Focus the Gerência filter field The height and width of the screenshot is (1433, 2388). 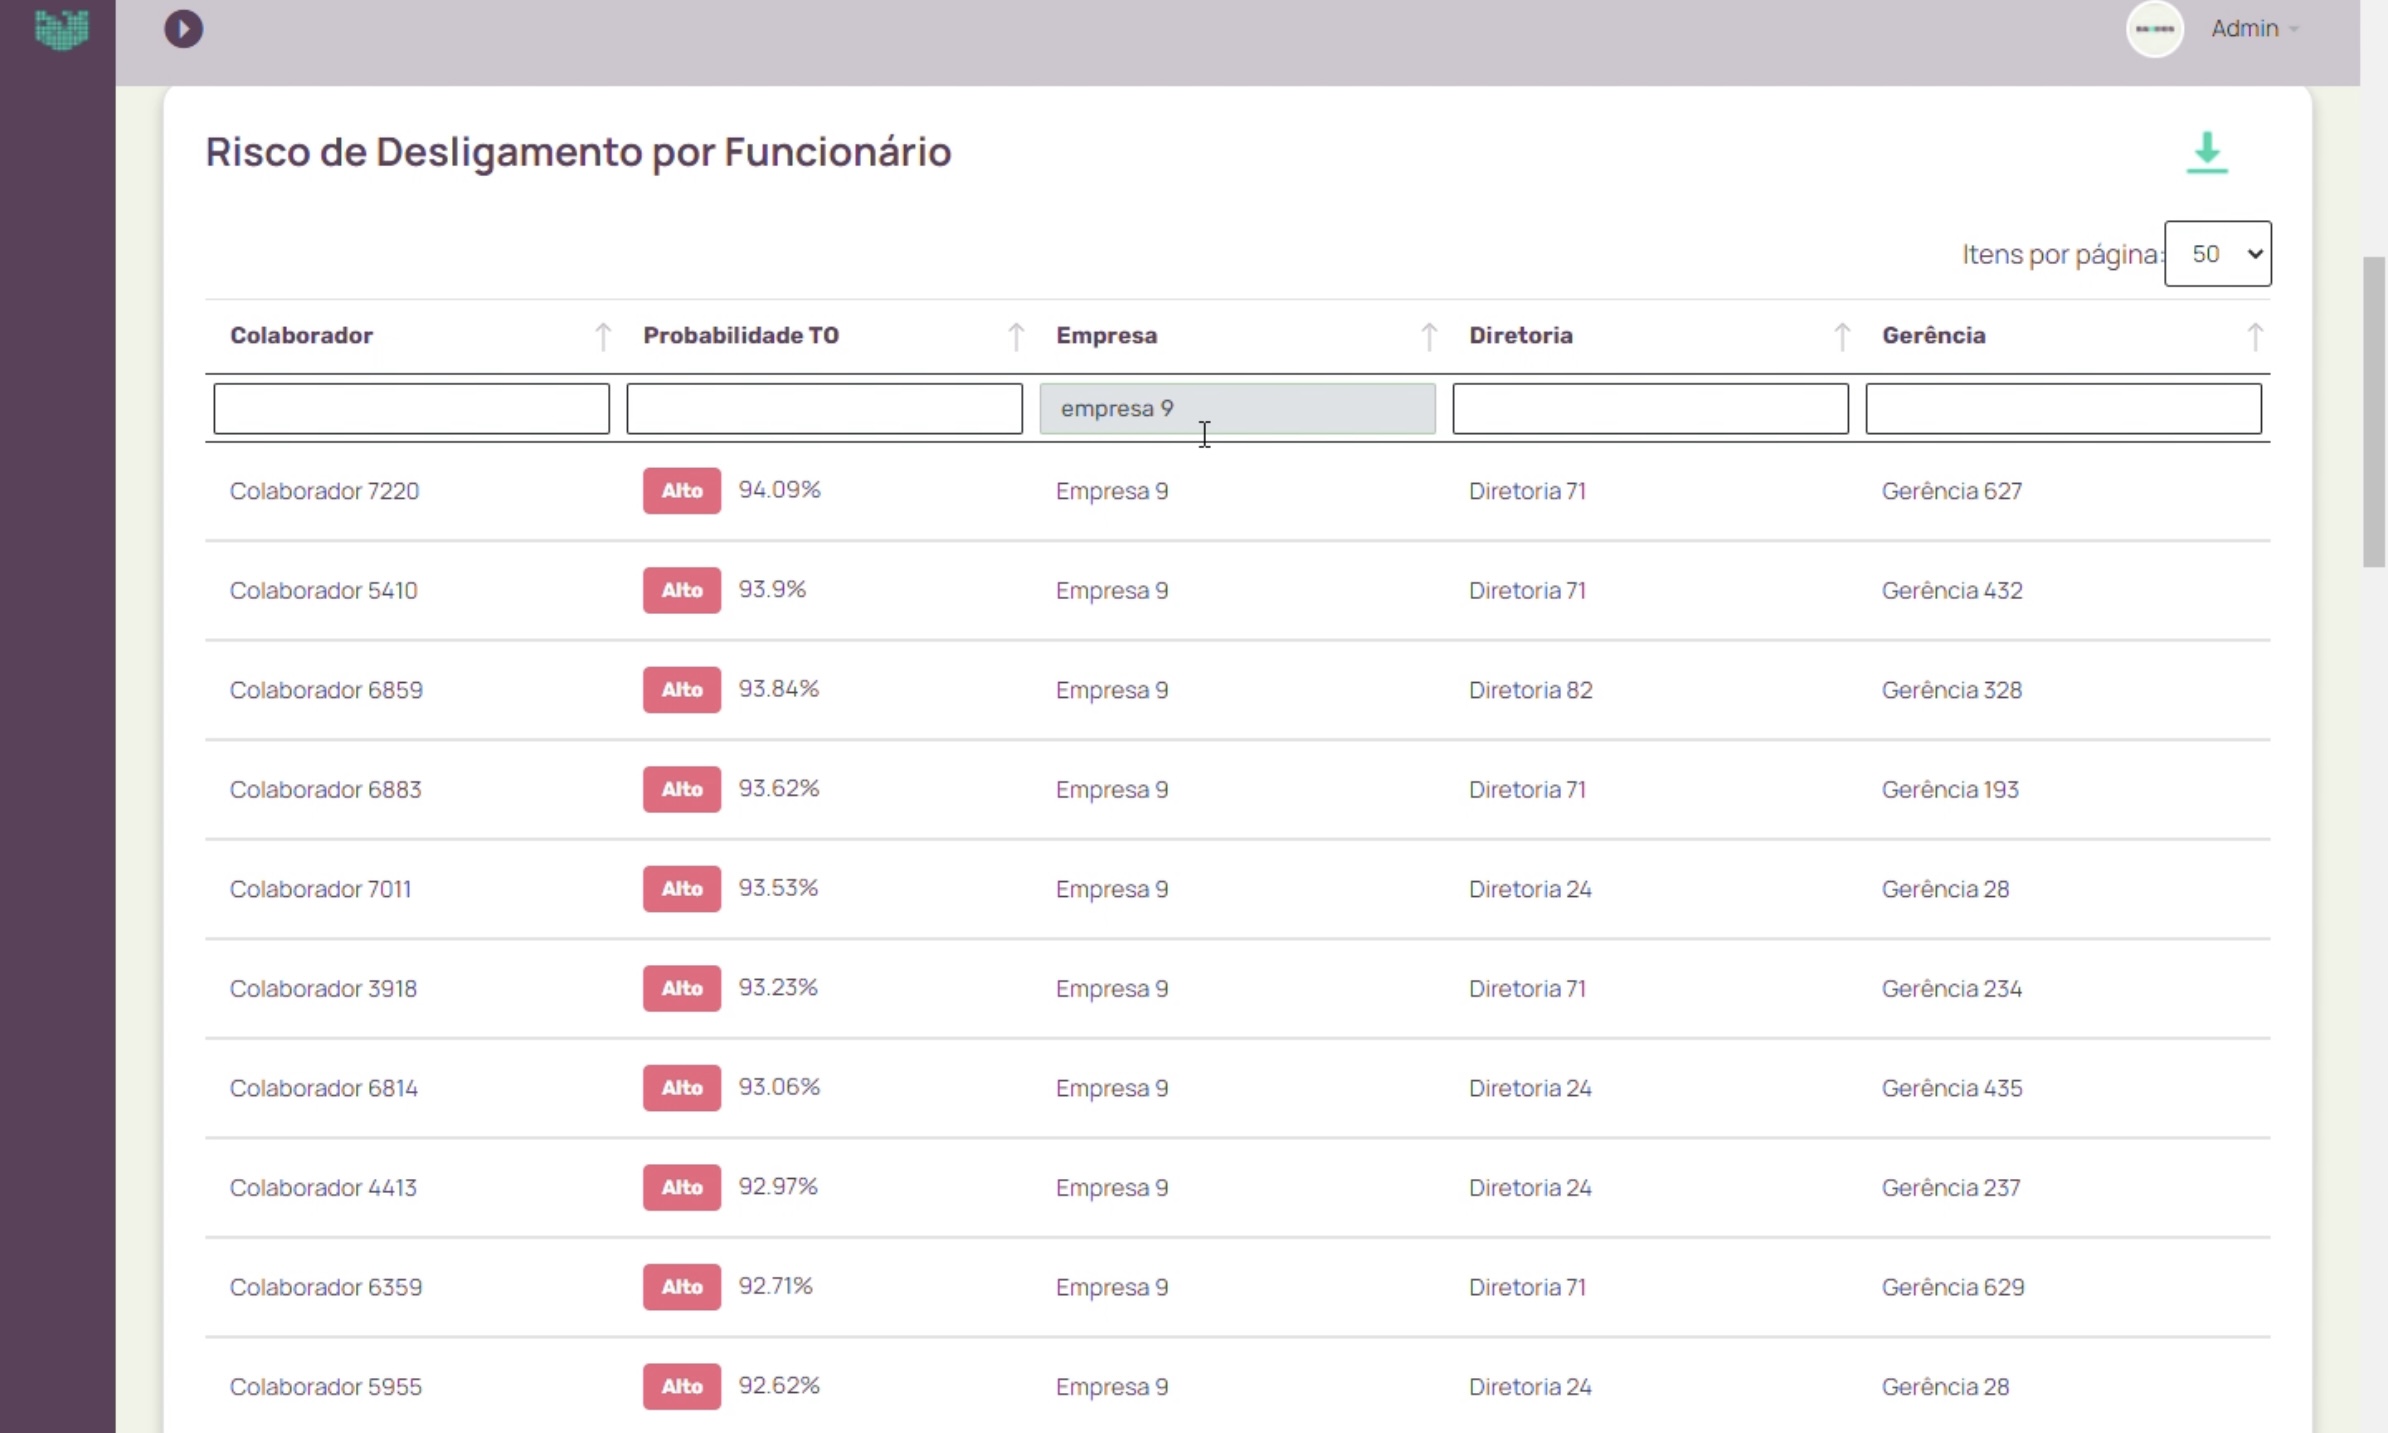click(x=2063, y=408)
